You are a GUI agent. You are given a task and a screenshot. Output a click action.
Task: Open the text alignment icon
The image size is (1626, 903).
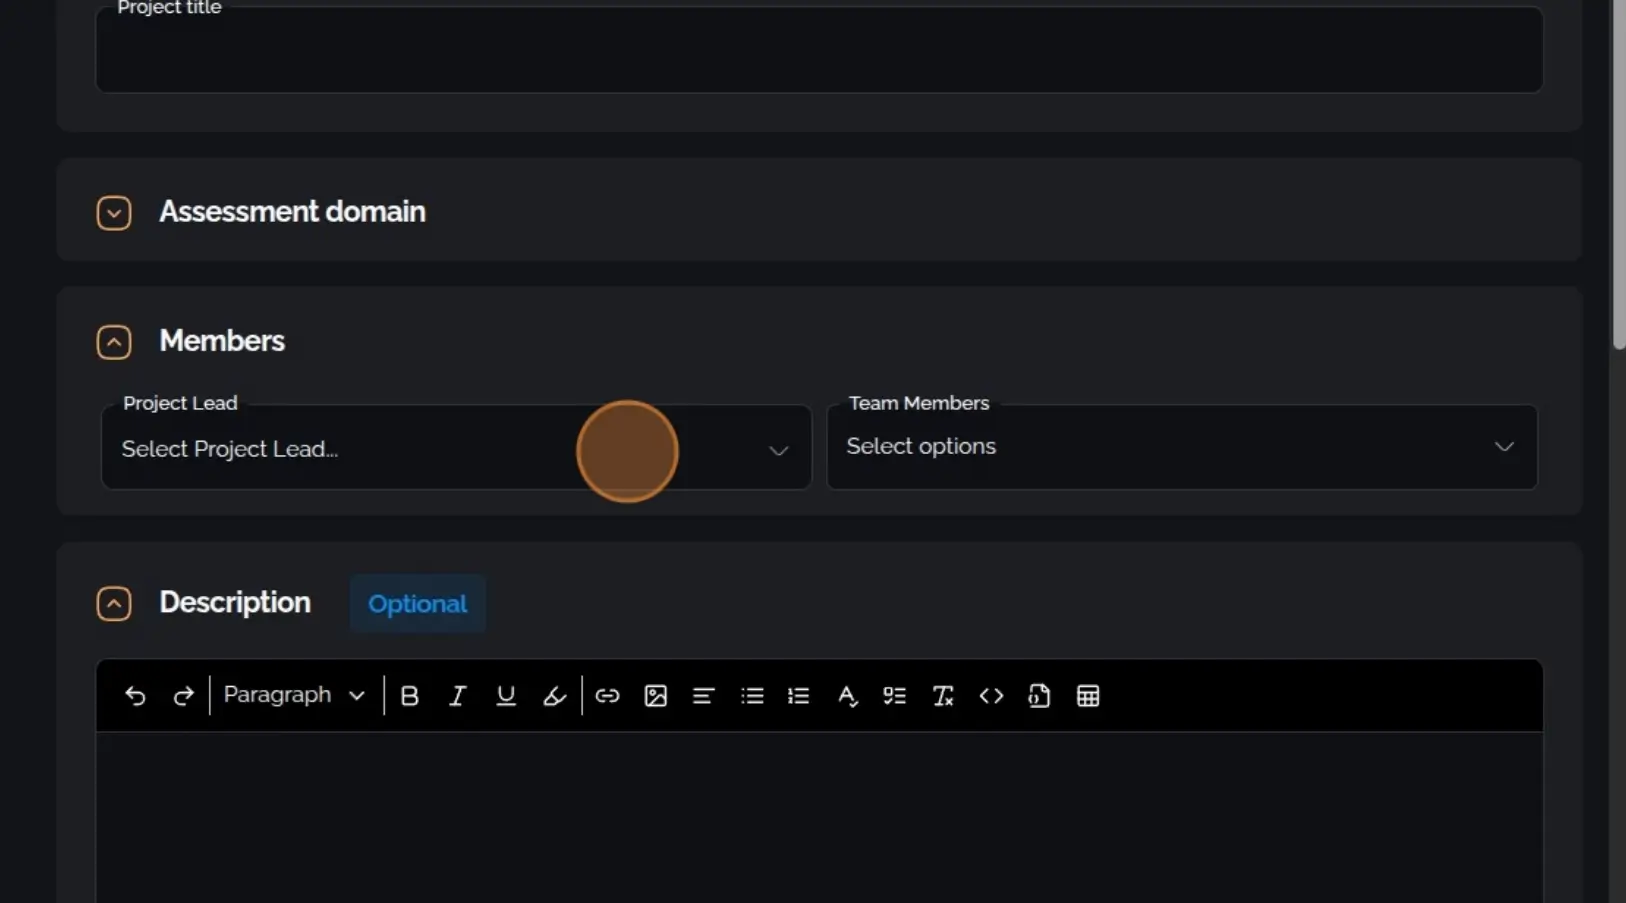pyautogui.click(x=703, y=696)
